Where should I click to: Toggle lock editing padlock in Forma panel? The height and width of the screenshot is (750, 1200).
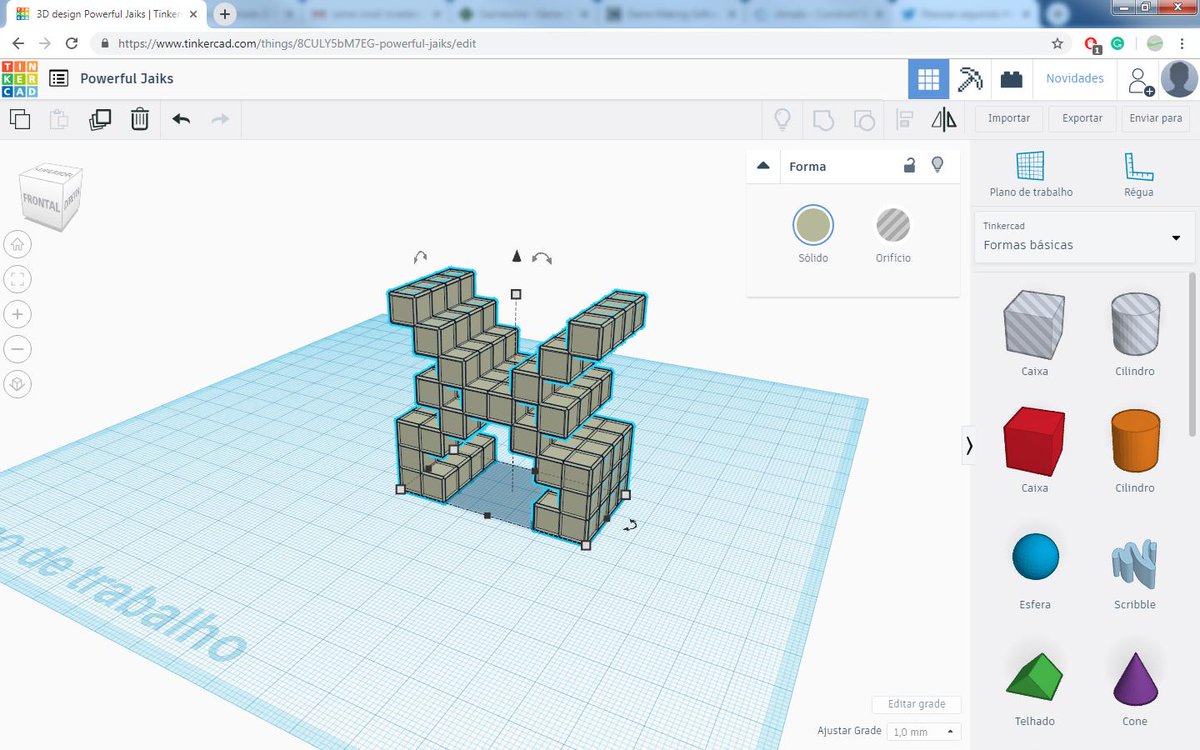(x=909, y=165)
